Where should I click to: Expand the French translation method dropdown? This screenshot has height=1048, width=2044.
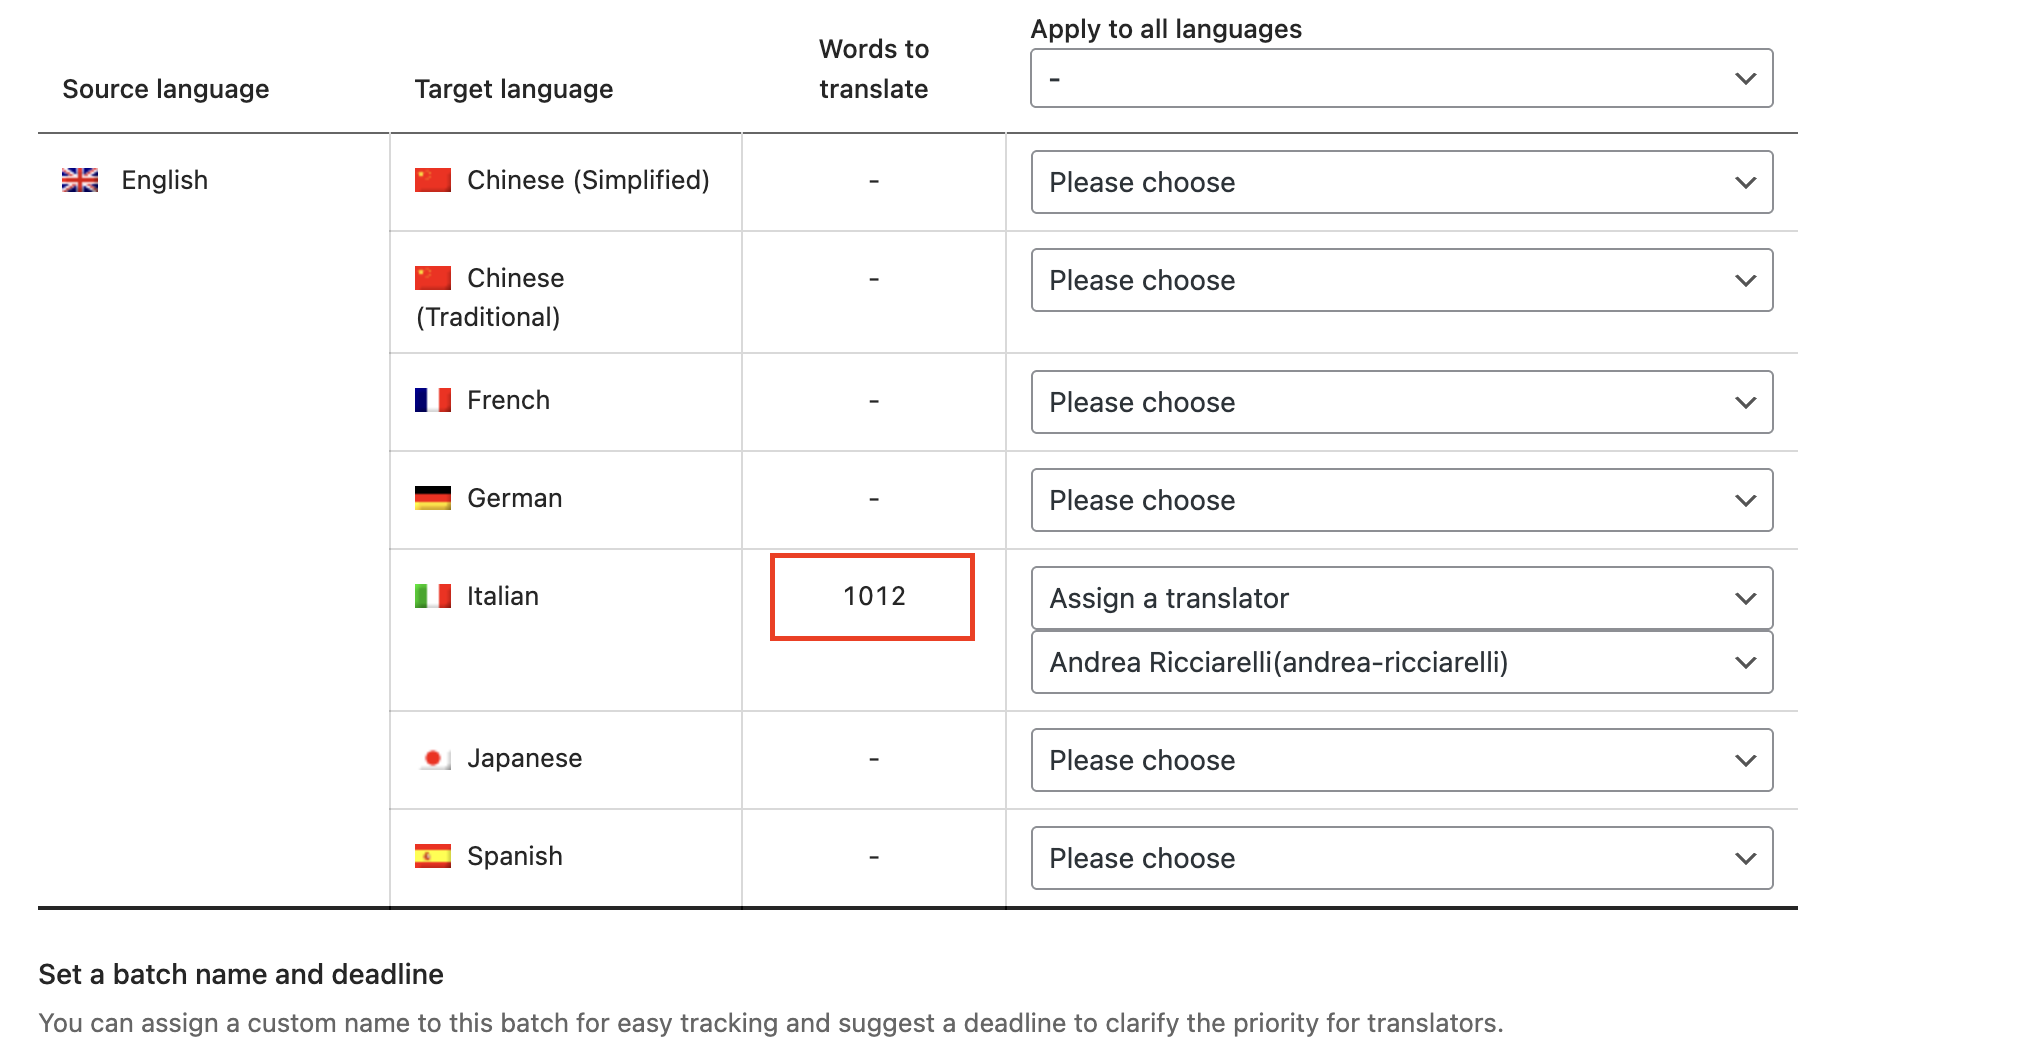(1401, 402)
